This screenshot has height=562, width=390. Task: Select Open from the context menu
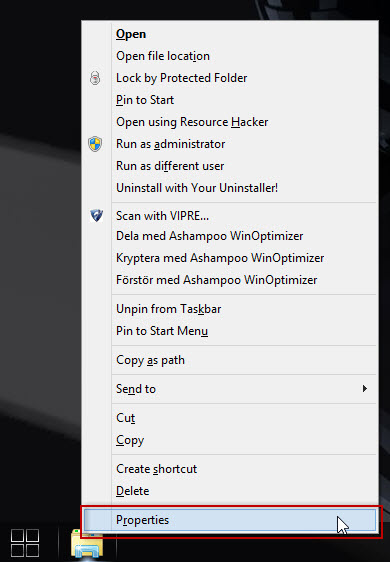230,34
